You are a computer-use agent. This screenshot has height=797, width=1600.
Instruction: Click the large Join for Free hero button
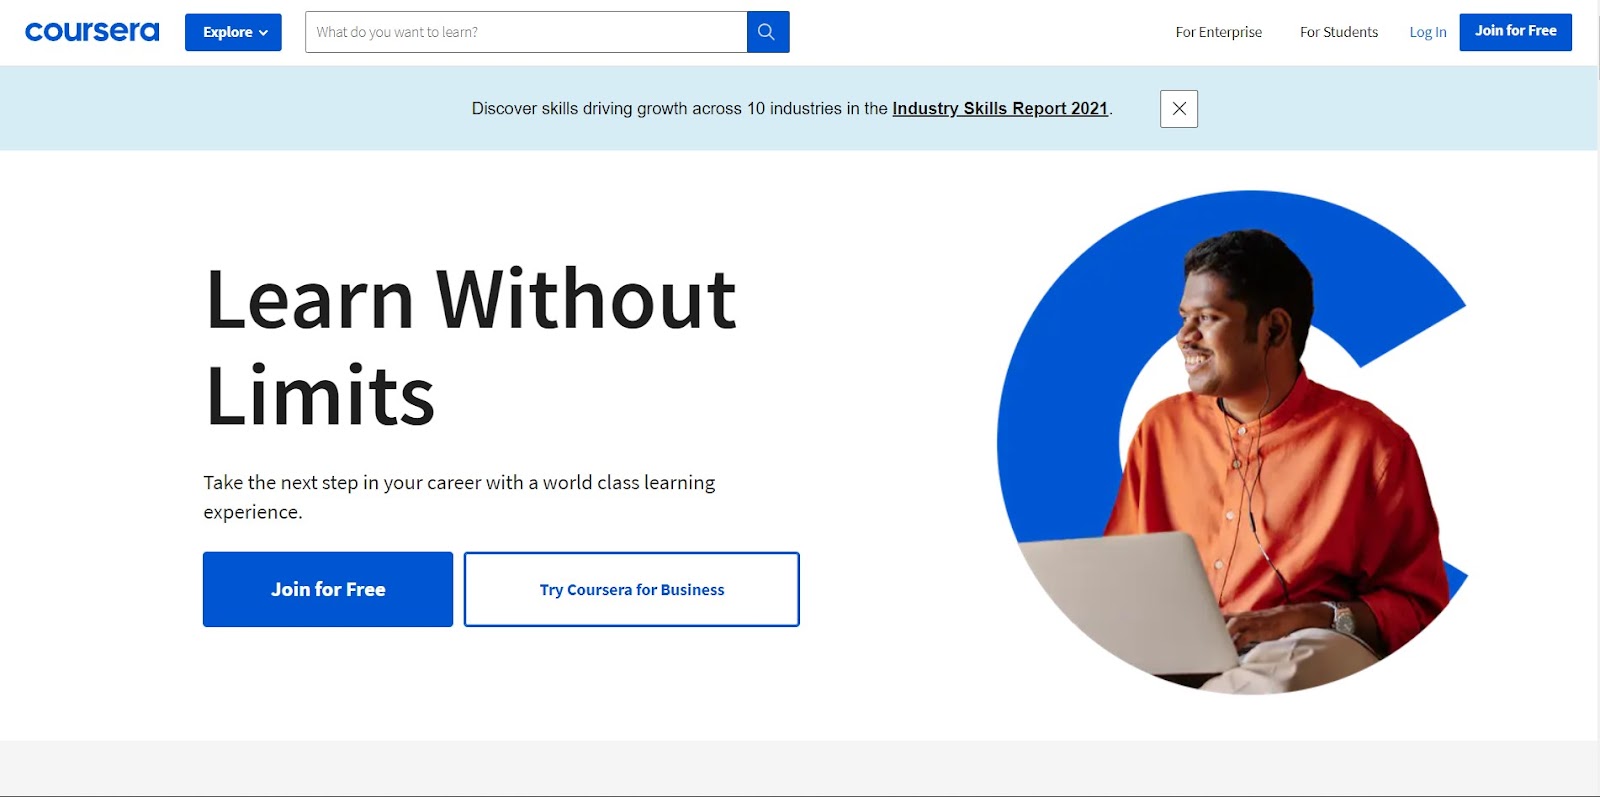tap(328, 589)
